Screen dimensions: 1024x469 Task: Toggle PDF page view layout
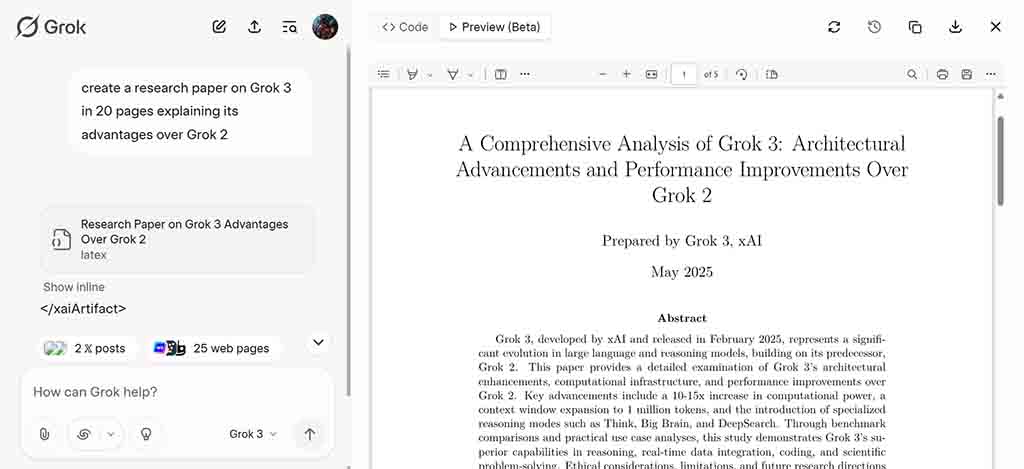click(500, 74)
